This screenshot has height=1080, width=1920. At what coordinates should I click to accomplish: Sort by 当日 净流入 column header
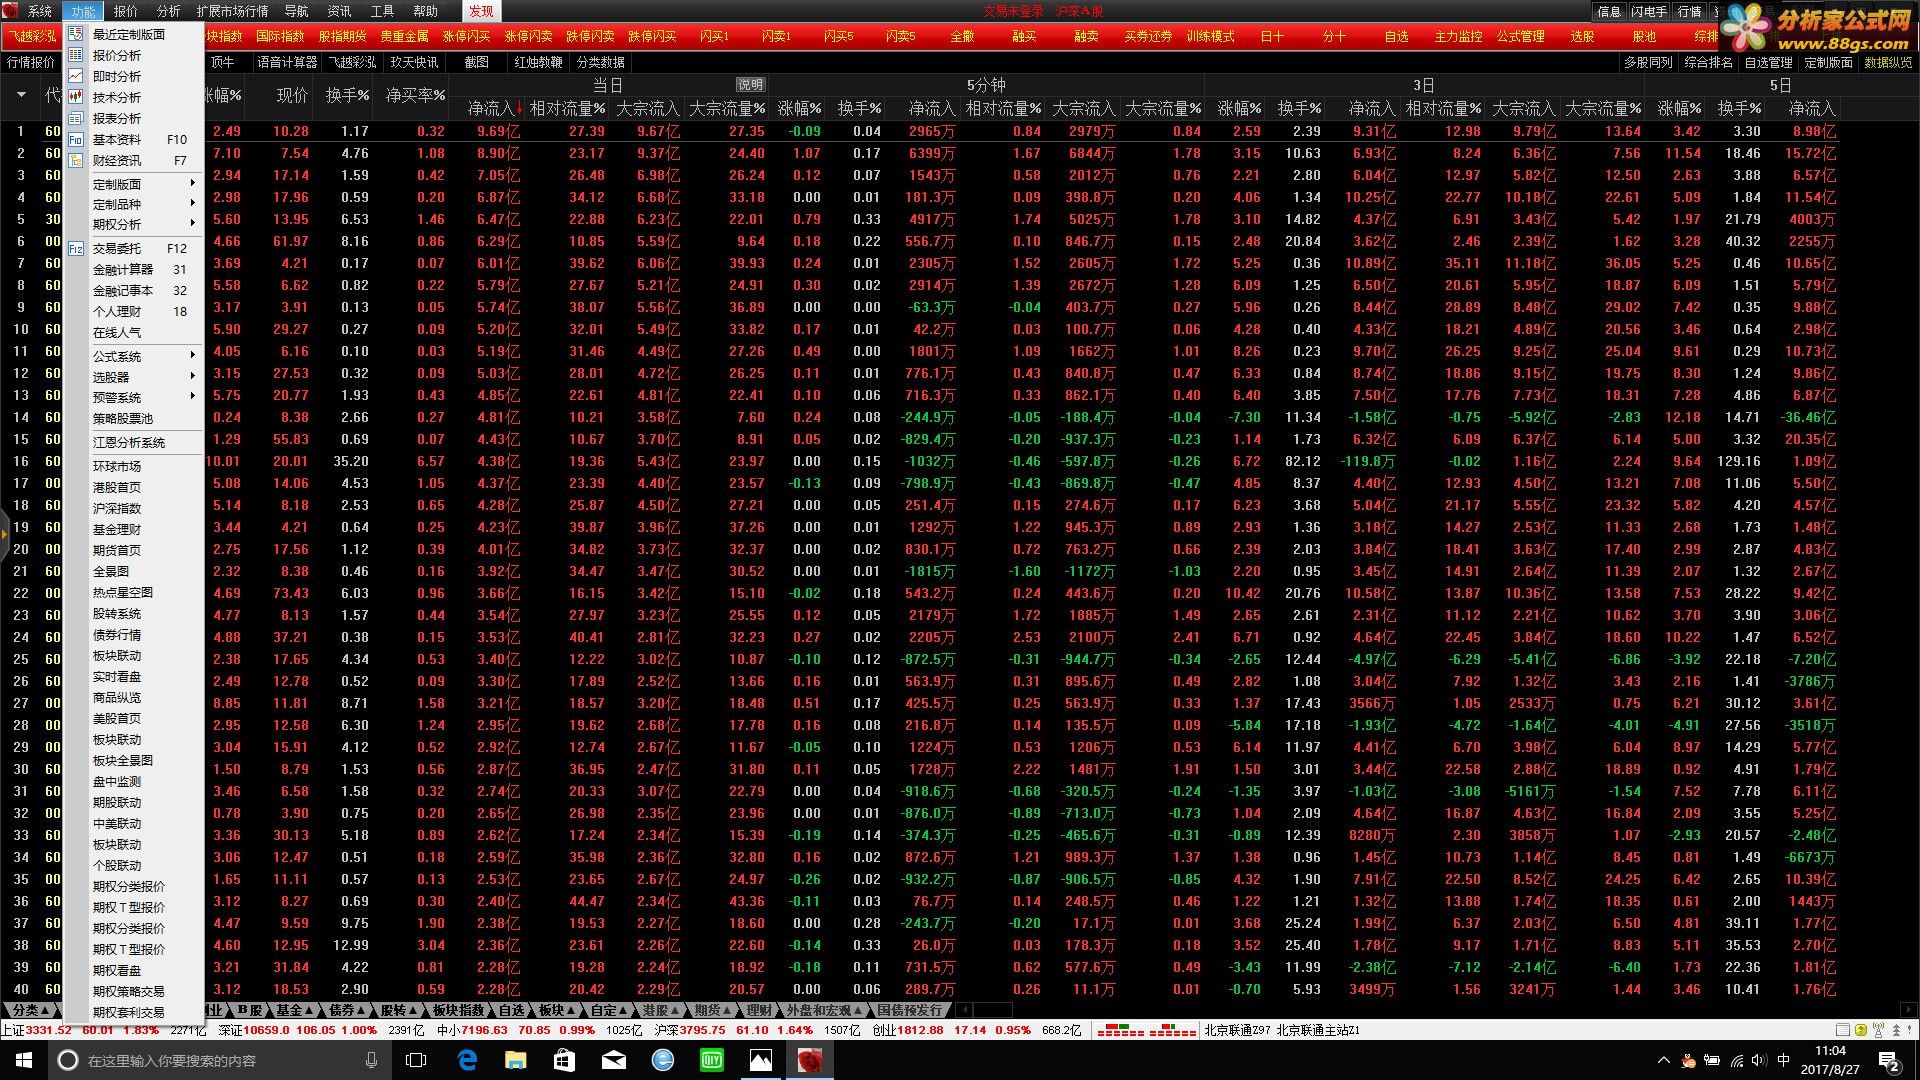[x=492, y=108]
